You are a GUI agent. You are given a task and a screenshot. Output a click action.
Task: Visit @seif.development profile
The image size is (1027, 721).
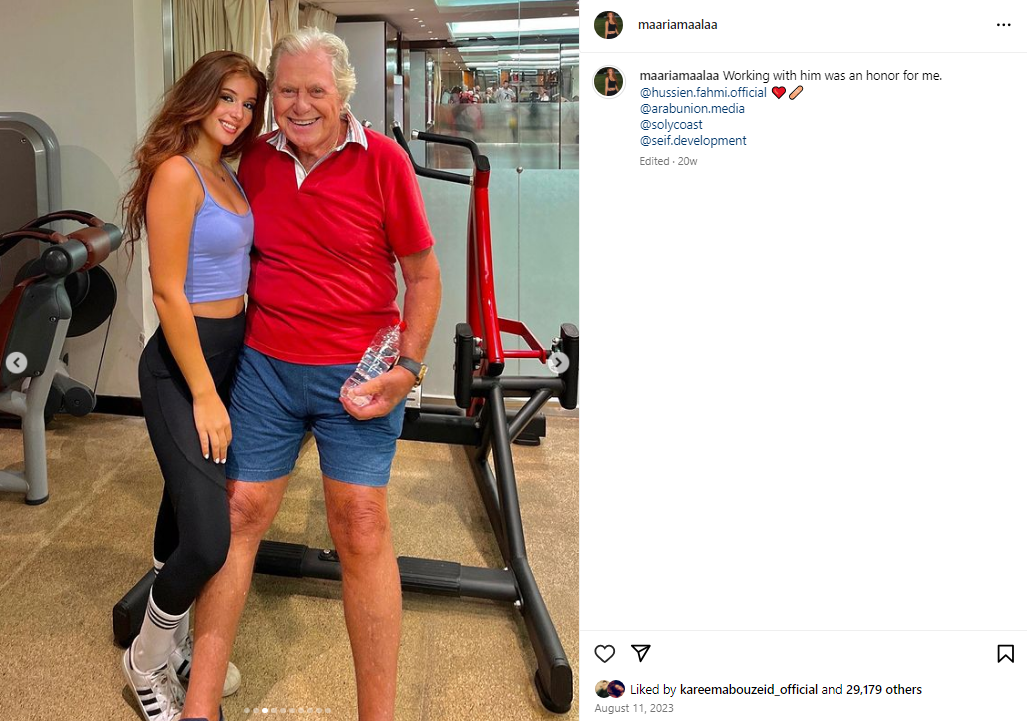coord(693,140)
